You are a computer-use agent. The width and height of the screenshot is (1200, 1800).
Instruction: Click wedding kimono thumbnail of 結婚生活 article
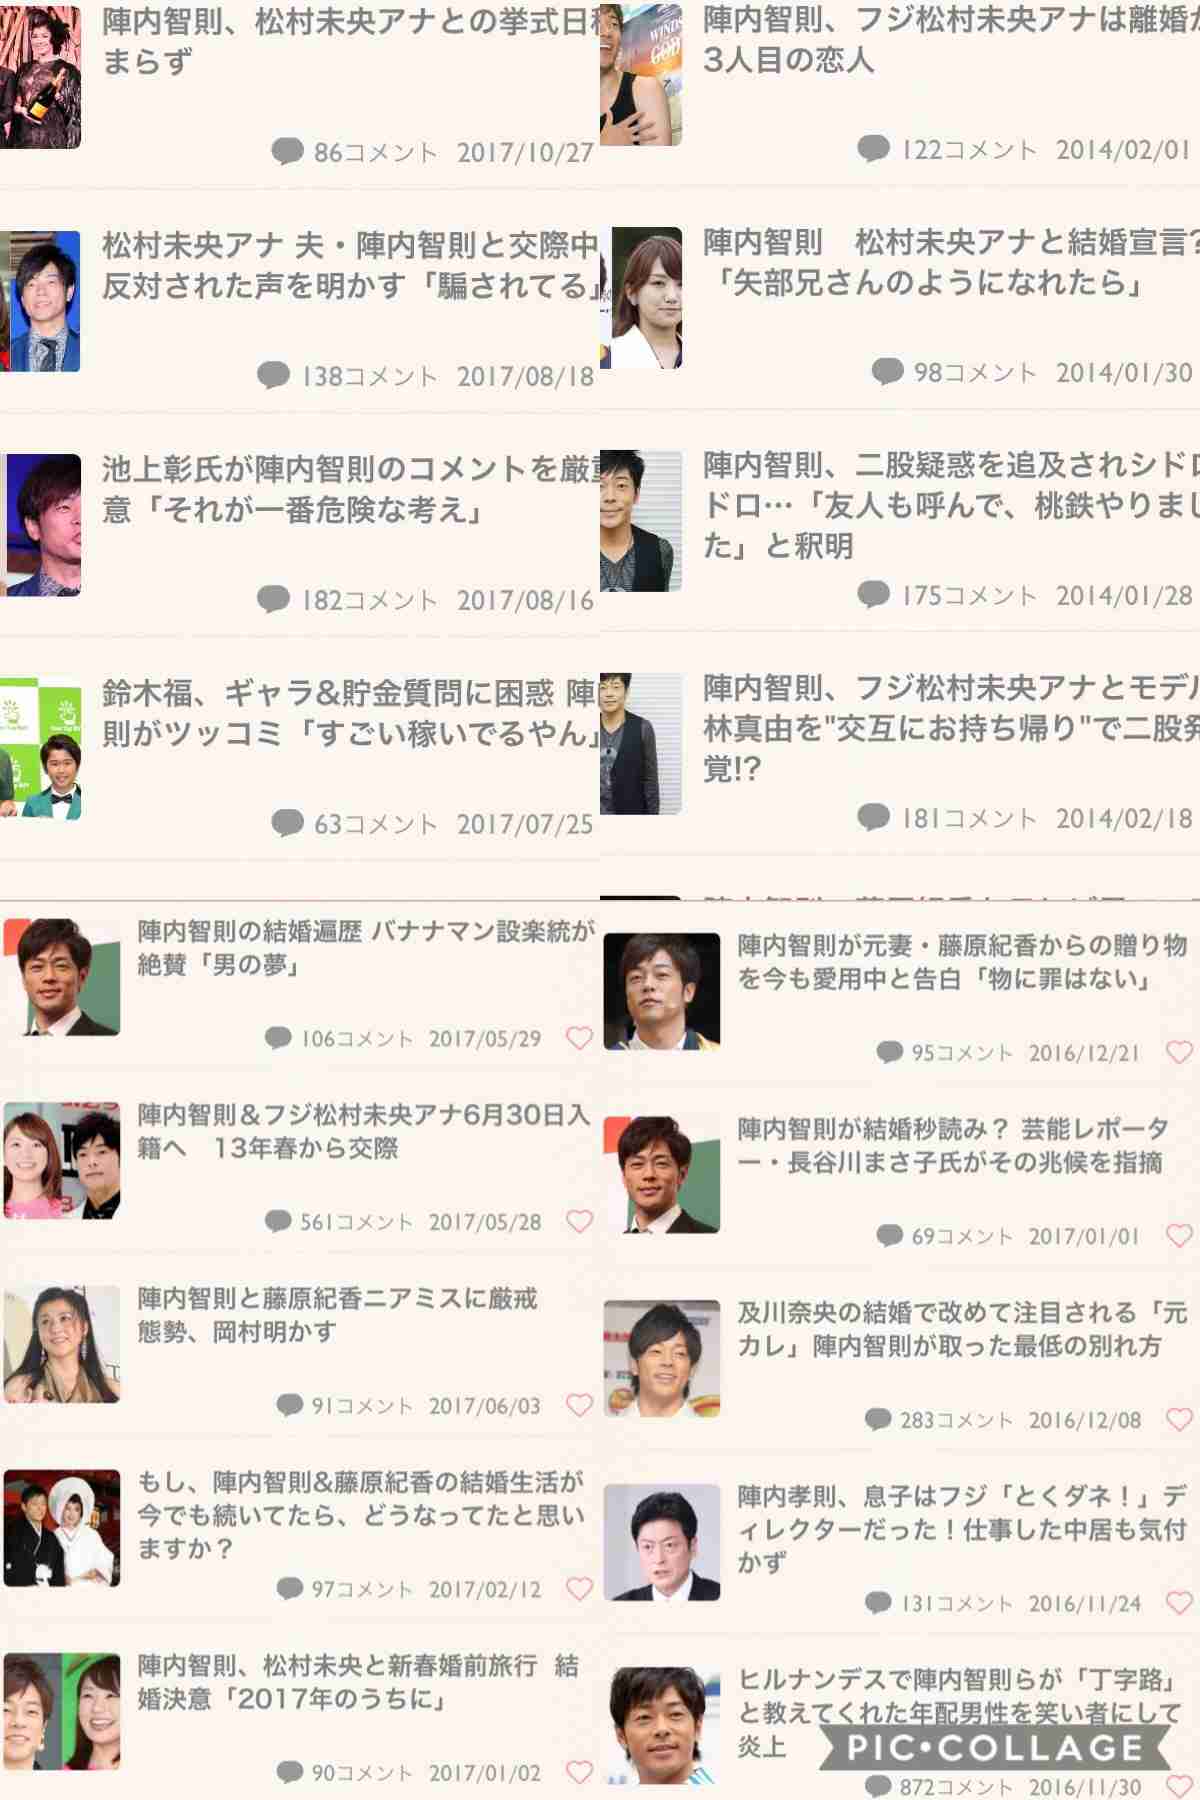pos(62,1528)
